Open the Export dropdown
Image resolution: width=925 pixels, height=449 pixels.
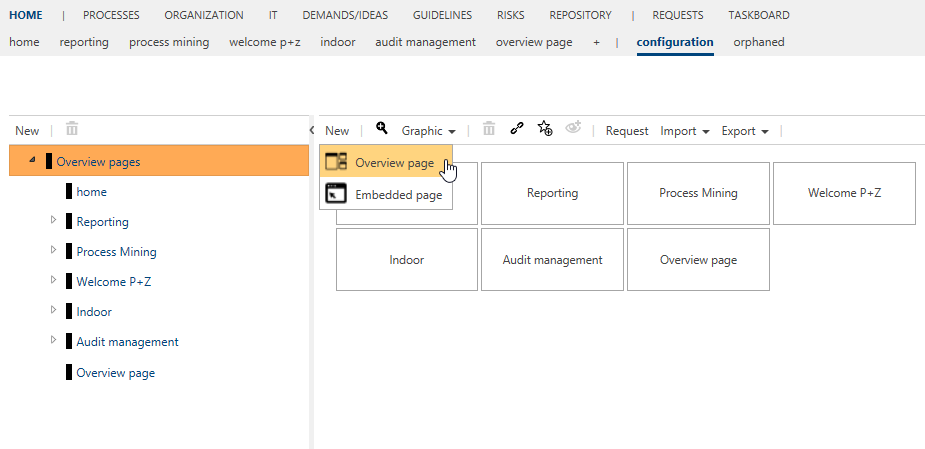[x=744, y=131]
